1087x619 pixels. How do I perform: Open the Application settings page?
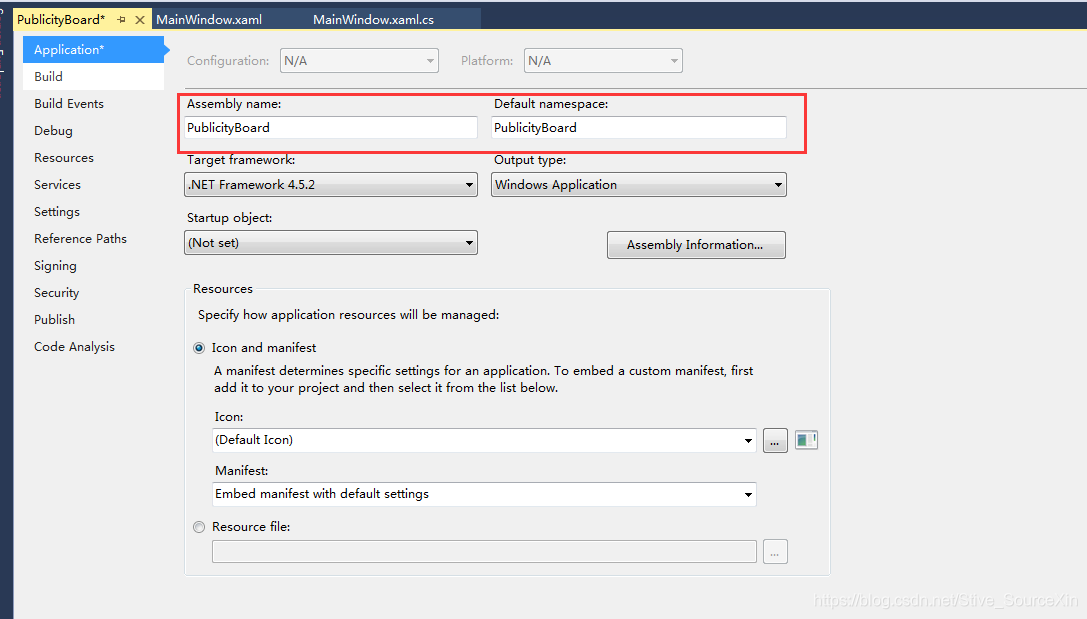pos(94,50)
